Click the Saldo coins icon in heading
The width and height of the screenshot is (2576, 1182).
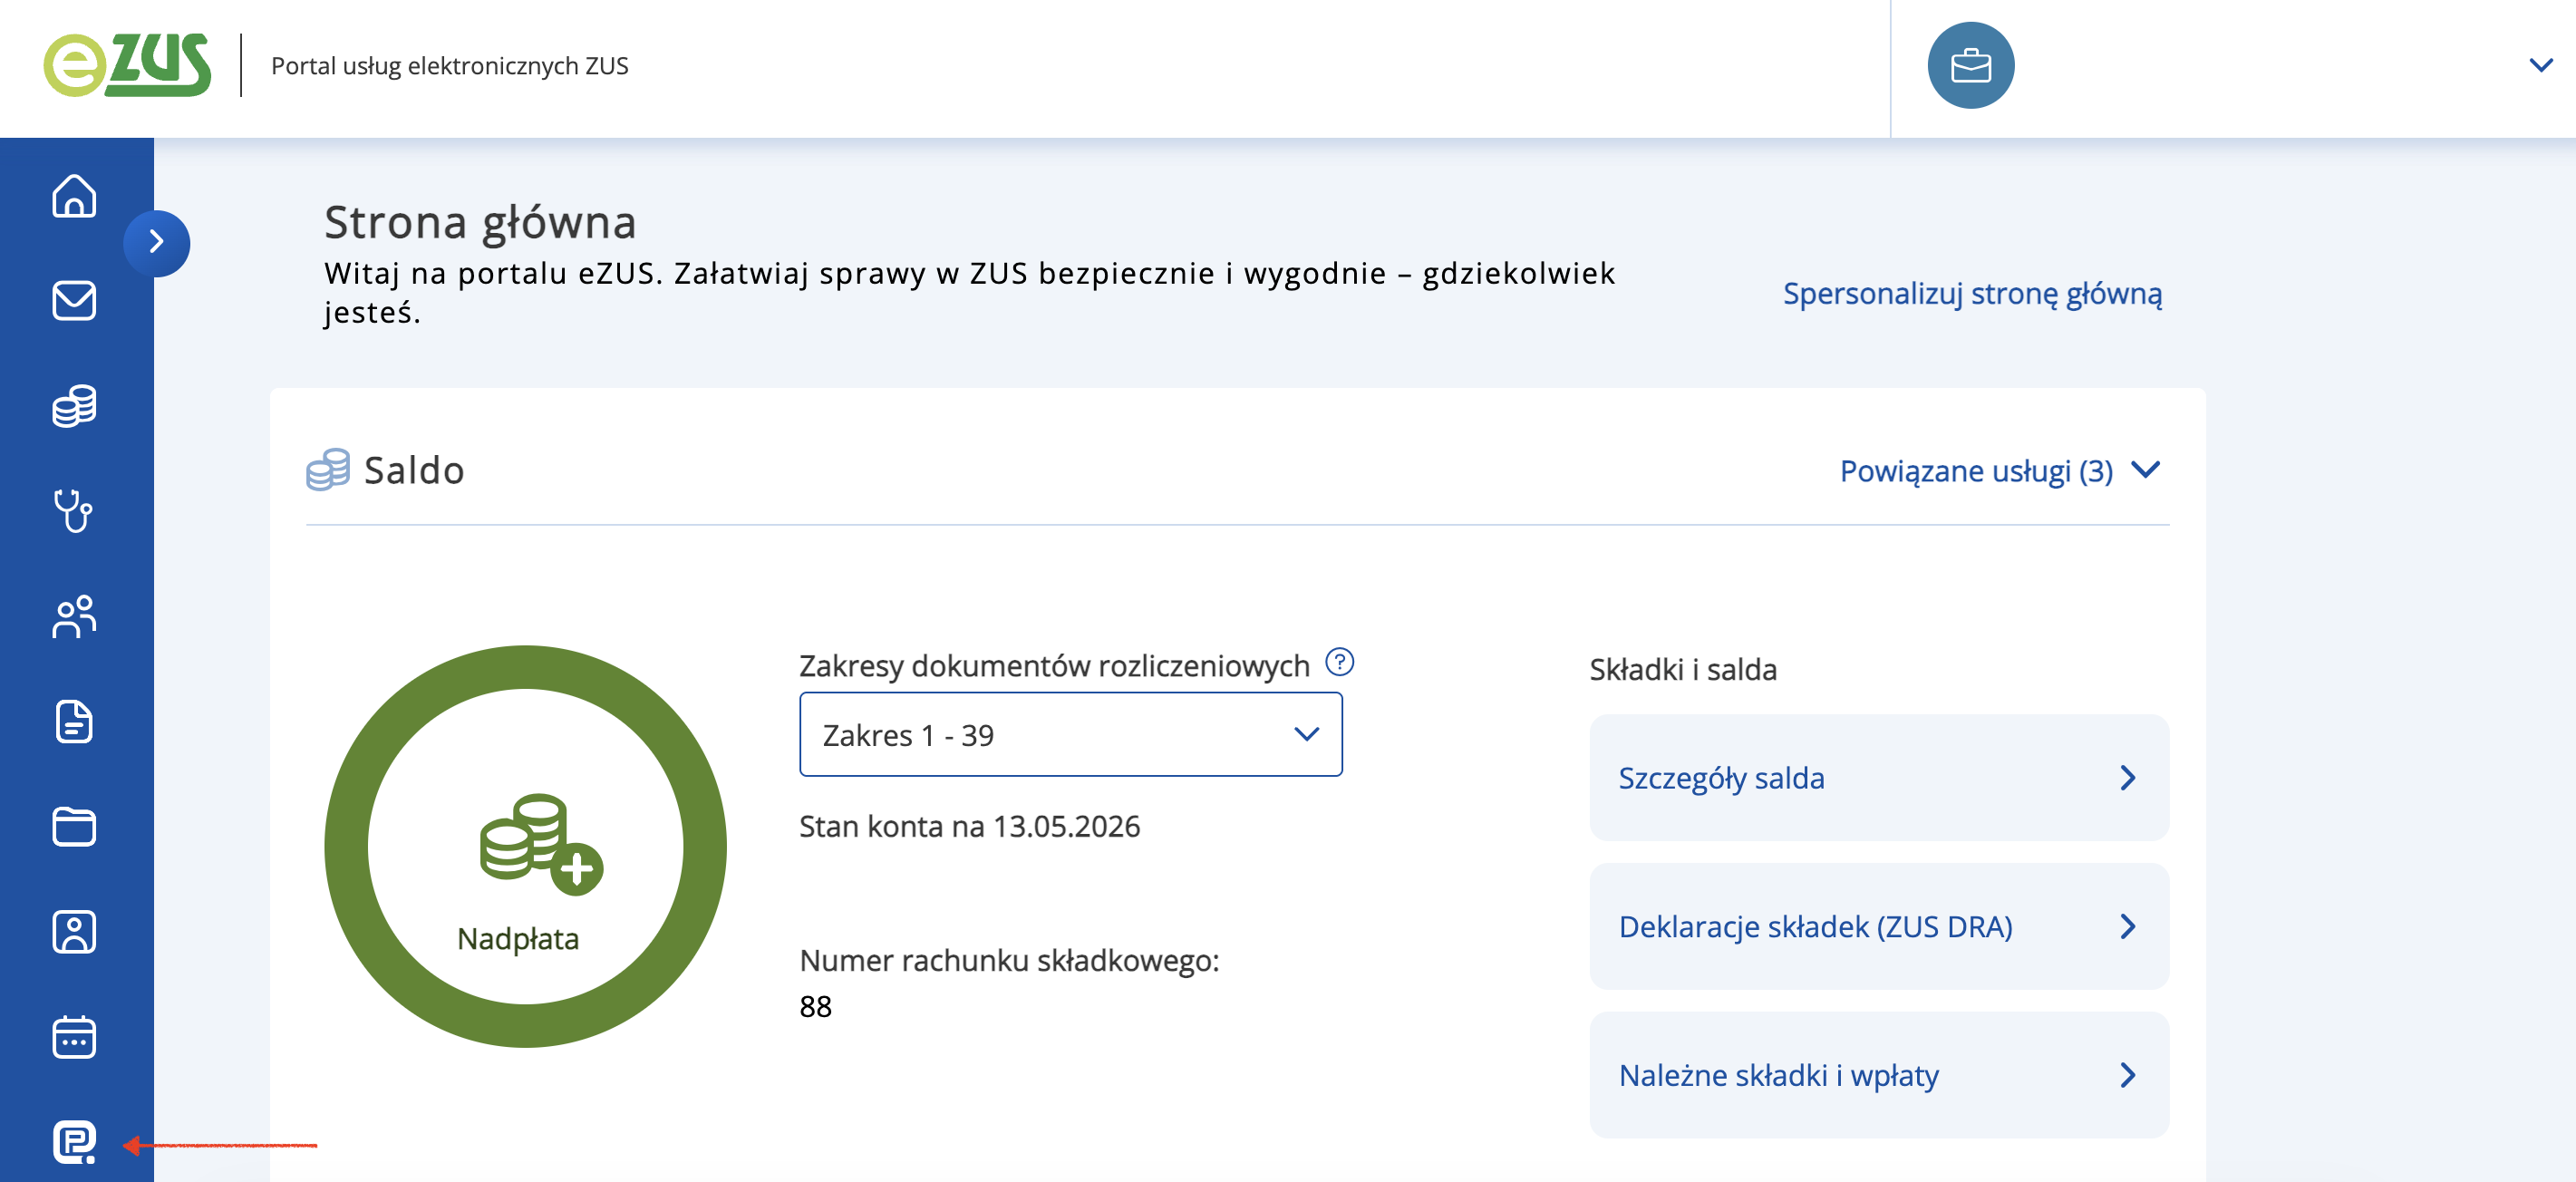point(328,469)
